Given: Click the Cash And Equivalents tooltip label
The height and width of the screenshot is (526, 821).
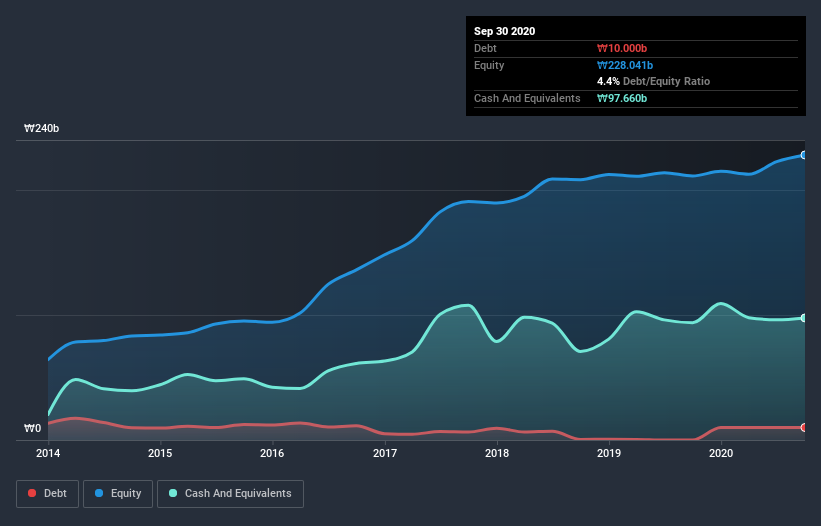Looking at the screenshot, I should (x=527, y=98).
